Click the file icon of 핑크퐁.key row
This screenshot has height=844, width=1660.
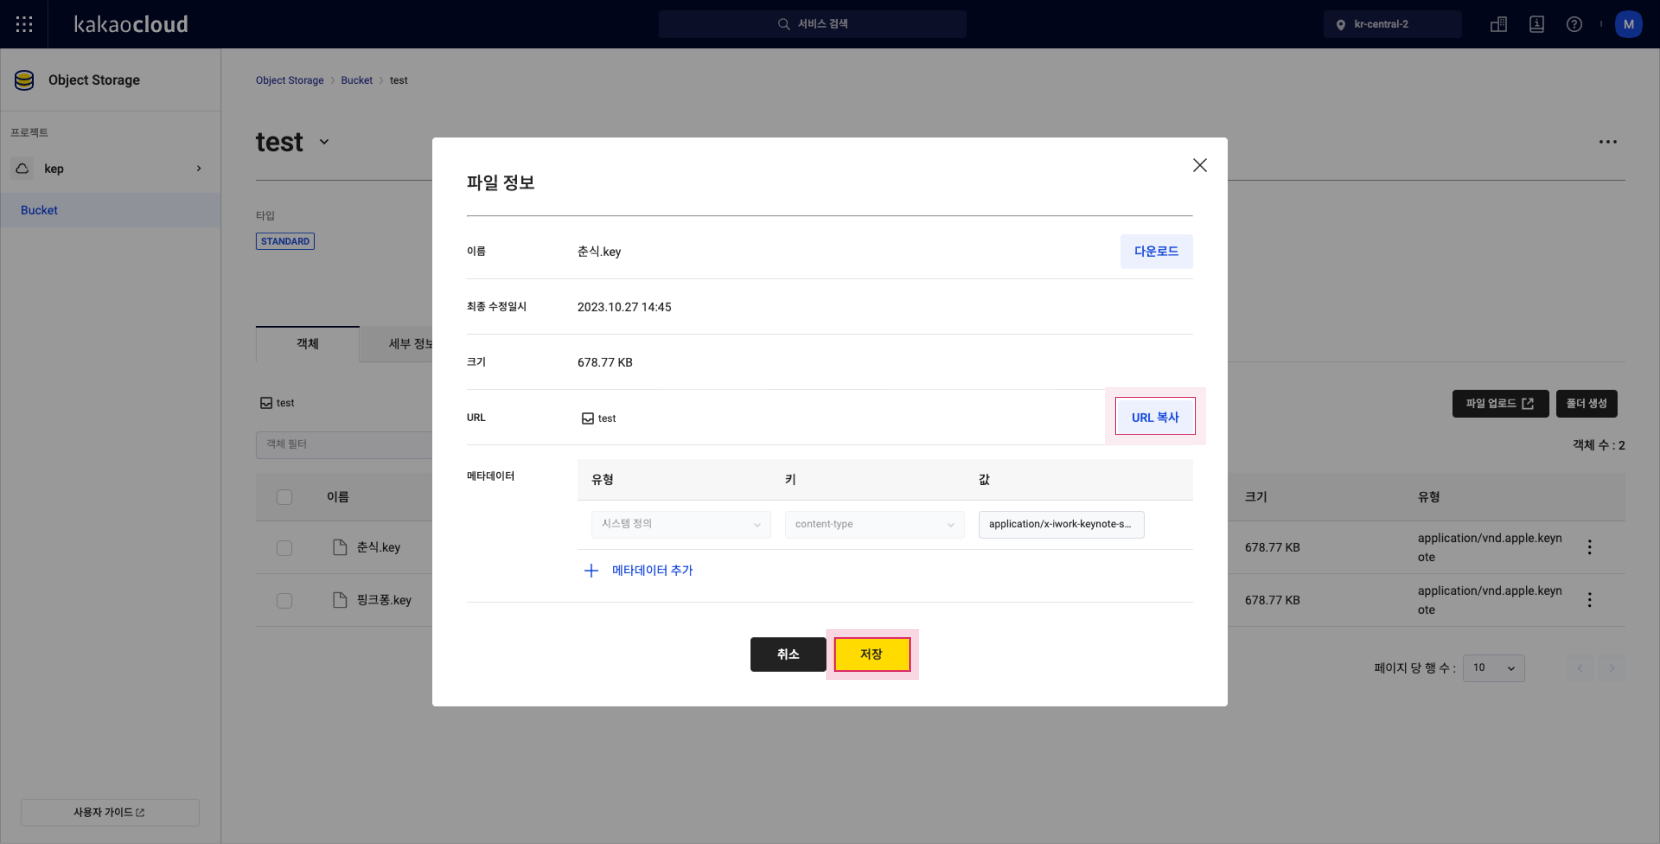tap(340, 600)
